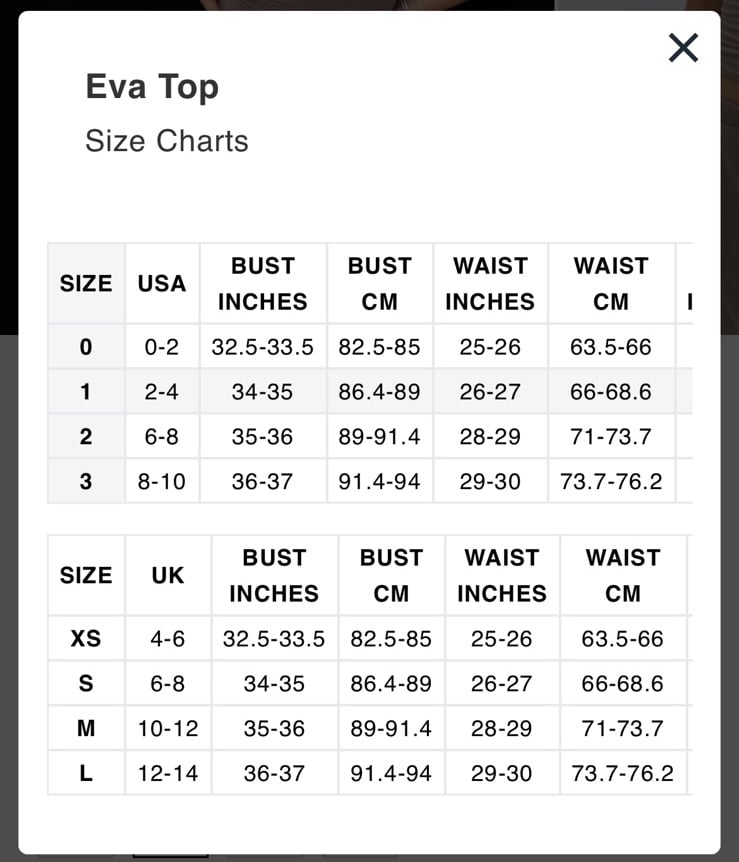This screenshot has height=862, width=739.
Task: Click the 82.5-85 bust cell in UK table
Action: (x=391, y=638)
